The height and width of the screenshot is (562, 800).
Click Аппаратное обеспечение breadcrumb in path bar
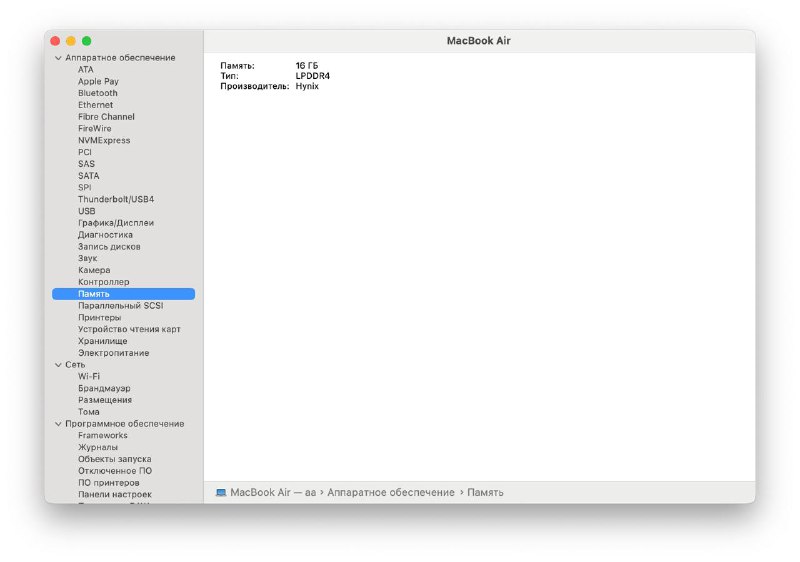pos(391,493)
